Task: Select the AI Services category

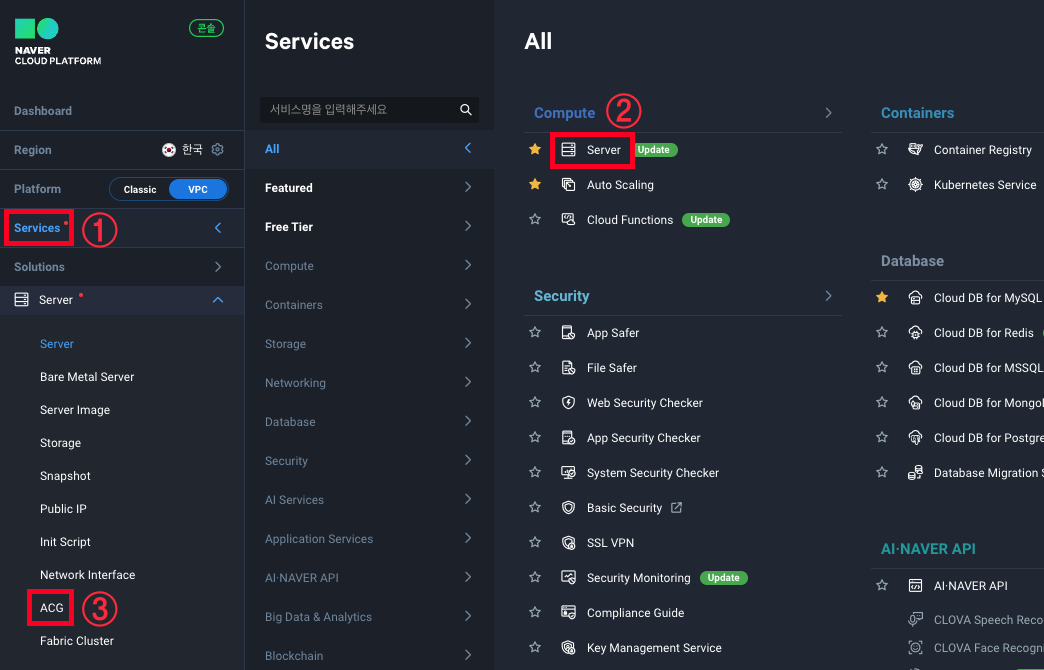Action: pos(370,500)
